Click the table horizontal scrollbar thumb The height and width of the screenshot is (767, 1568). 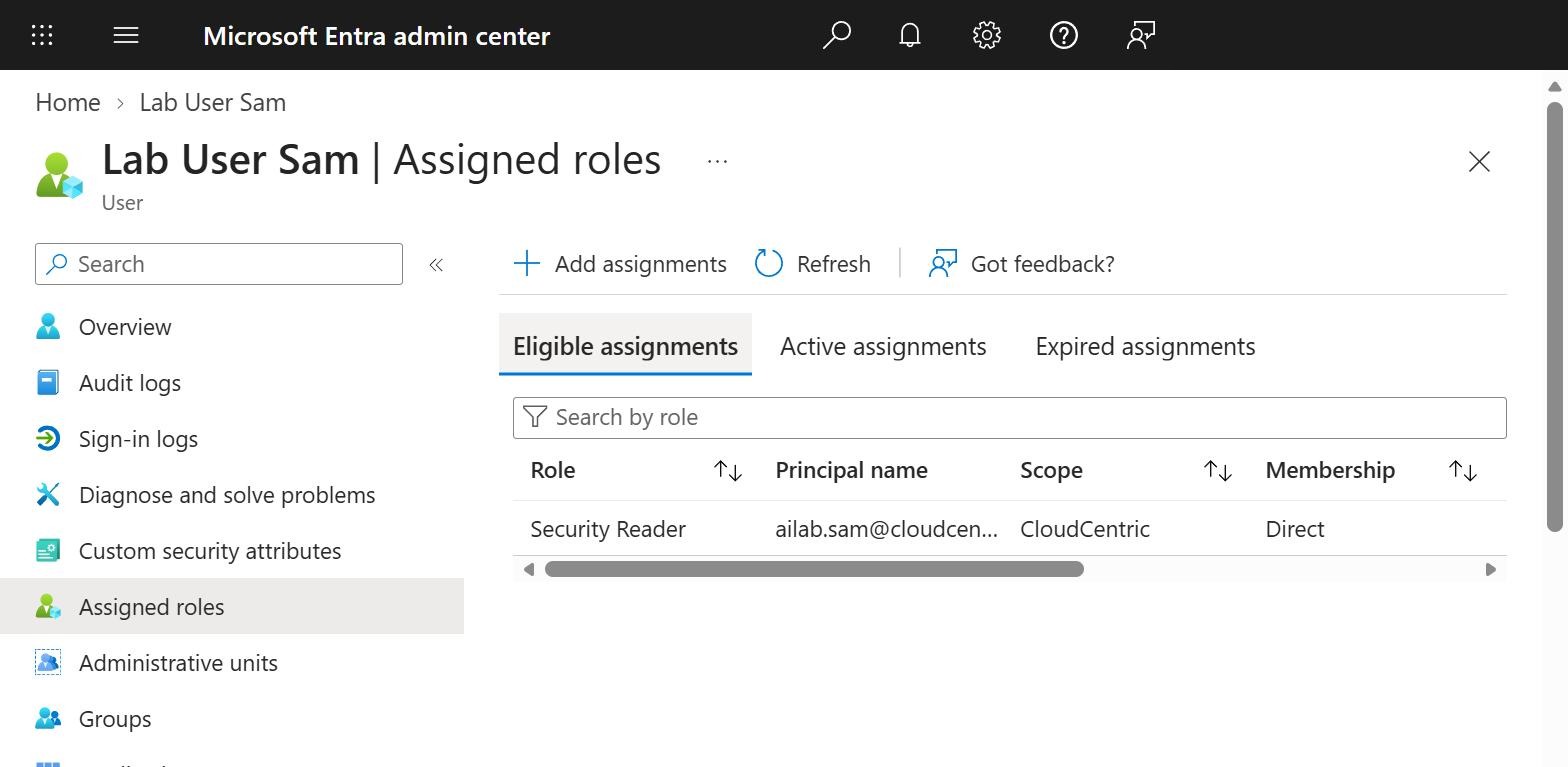[x=814, y=569]
